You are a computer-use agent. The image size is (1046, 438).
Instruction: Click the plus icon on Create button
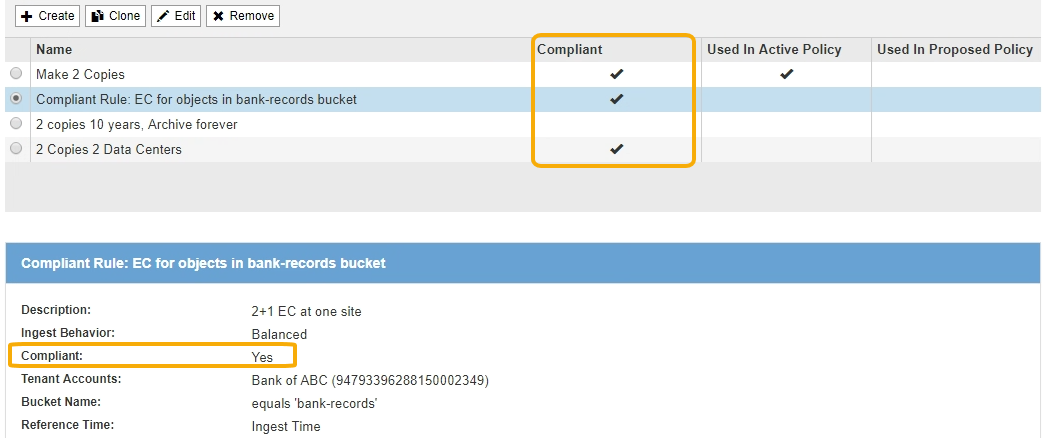pos(26,16)
